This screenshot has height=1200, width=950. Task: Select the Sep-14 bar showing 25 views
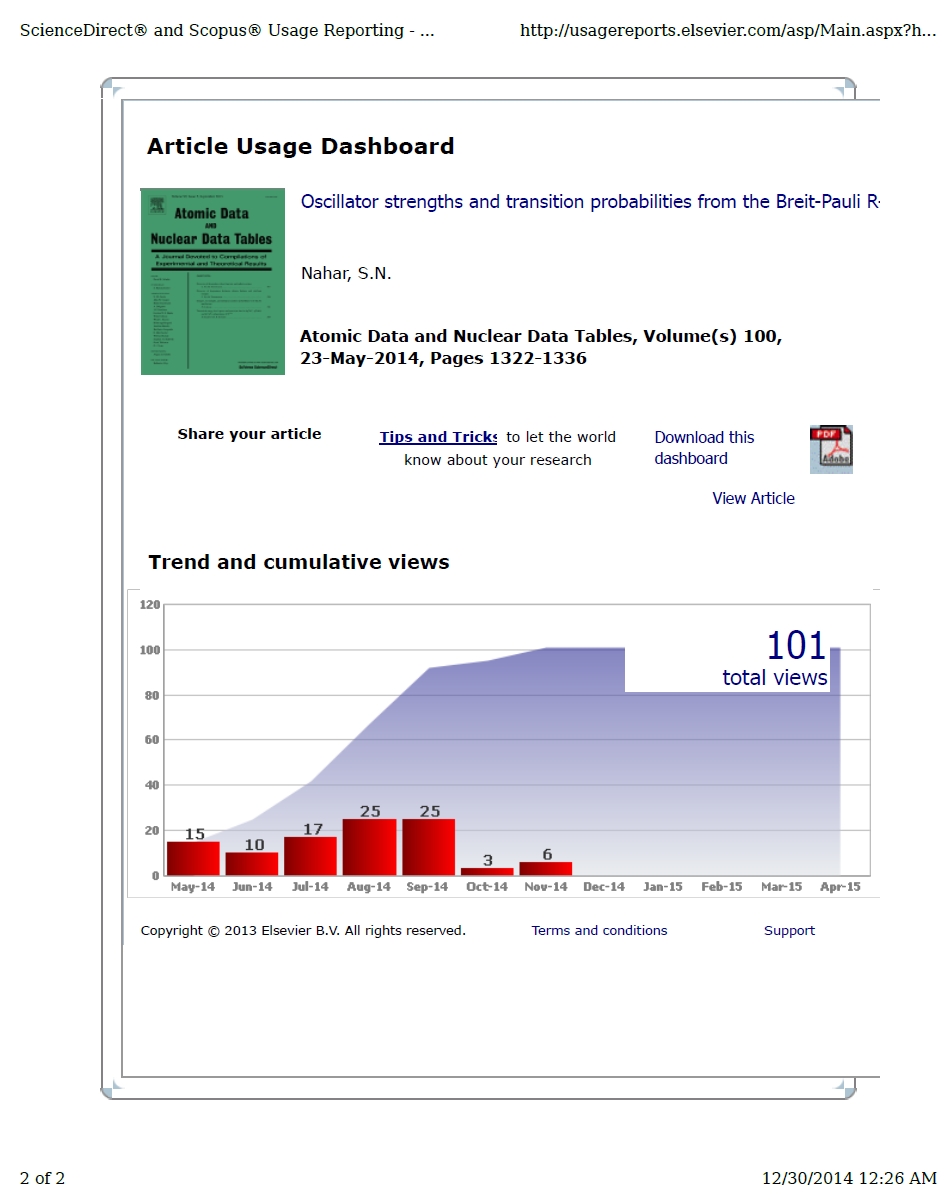[x=429, y=847]
